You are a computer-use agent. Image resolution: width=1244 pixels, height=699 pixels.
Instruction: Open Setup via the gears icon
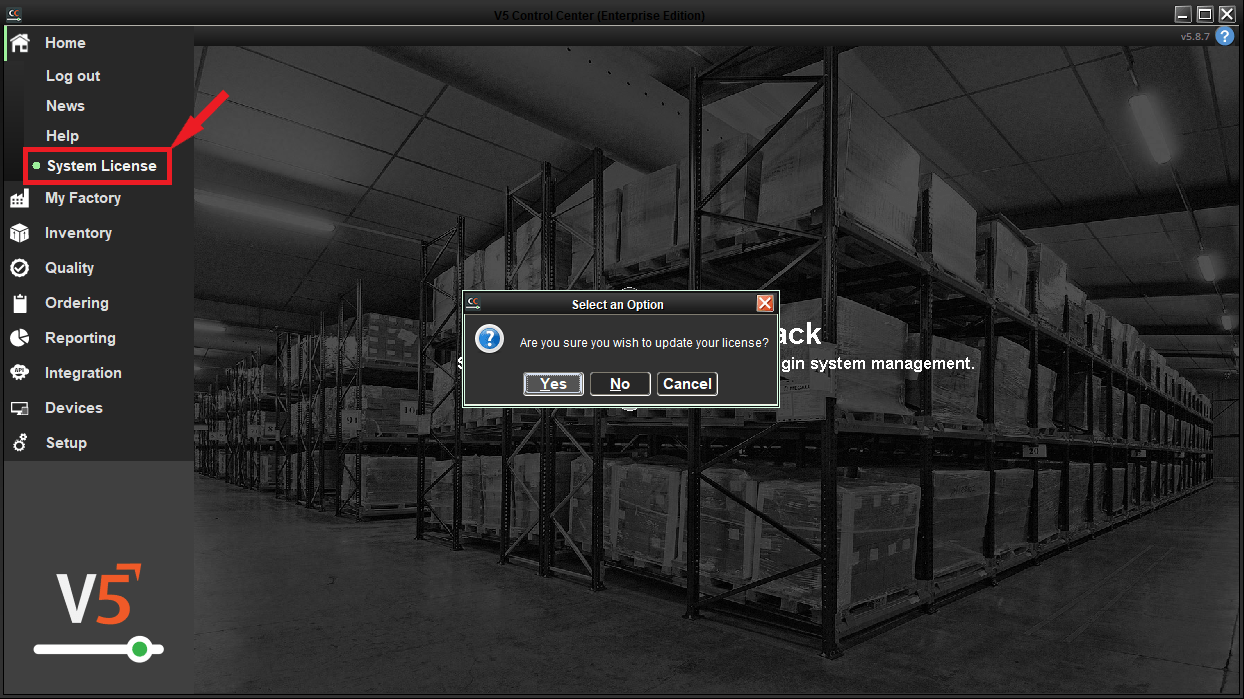coord(19,443)
